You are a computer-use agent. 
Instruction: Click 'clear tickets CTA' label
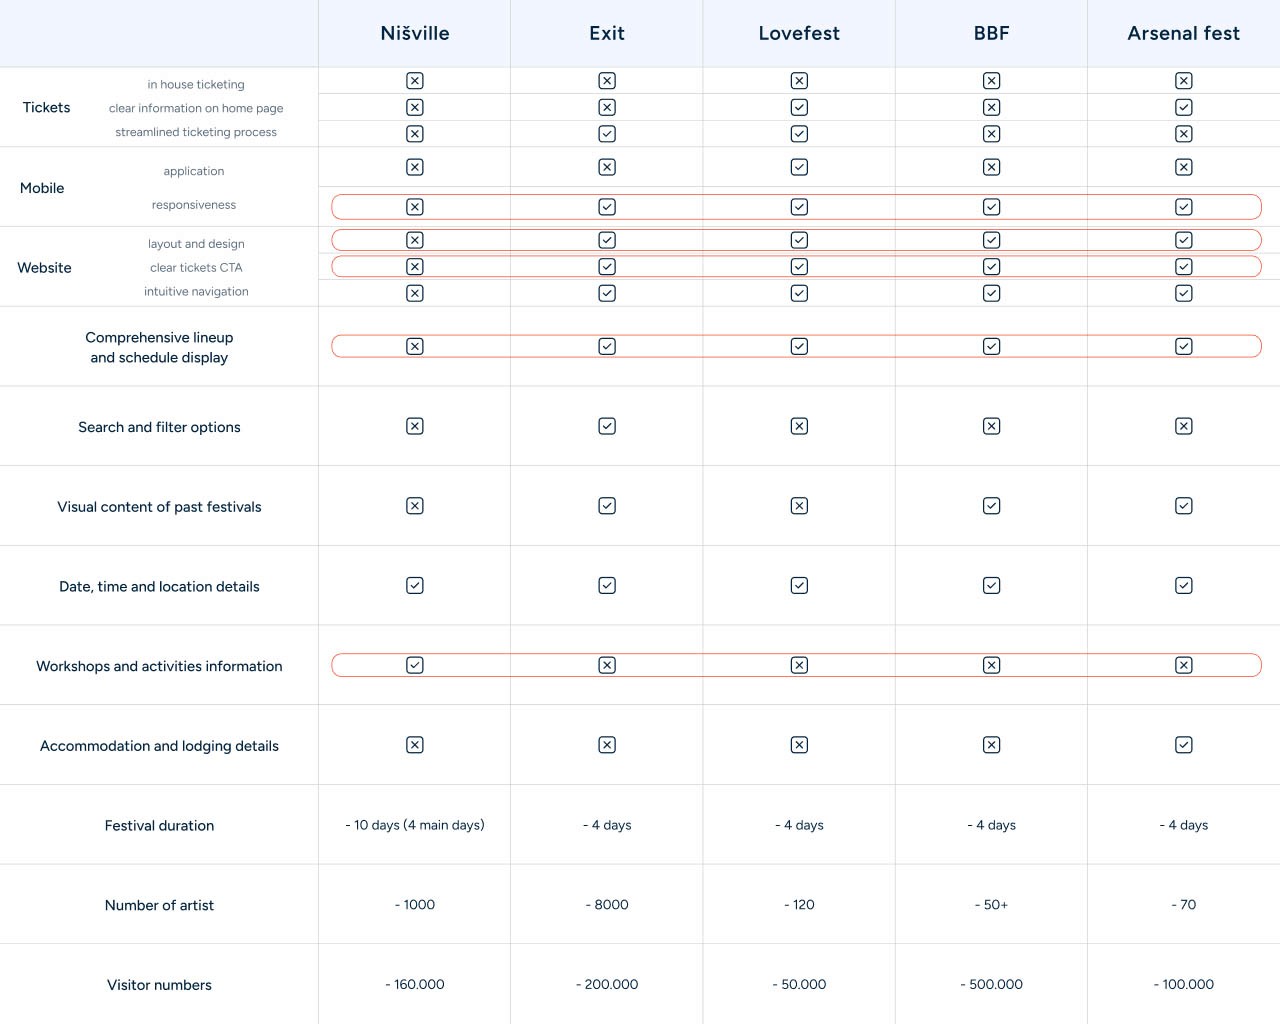pos(196,268)
